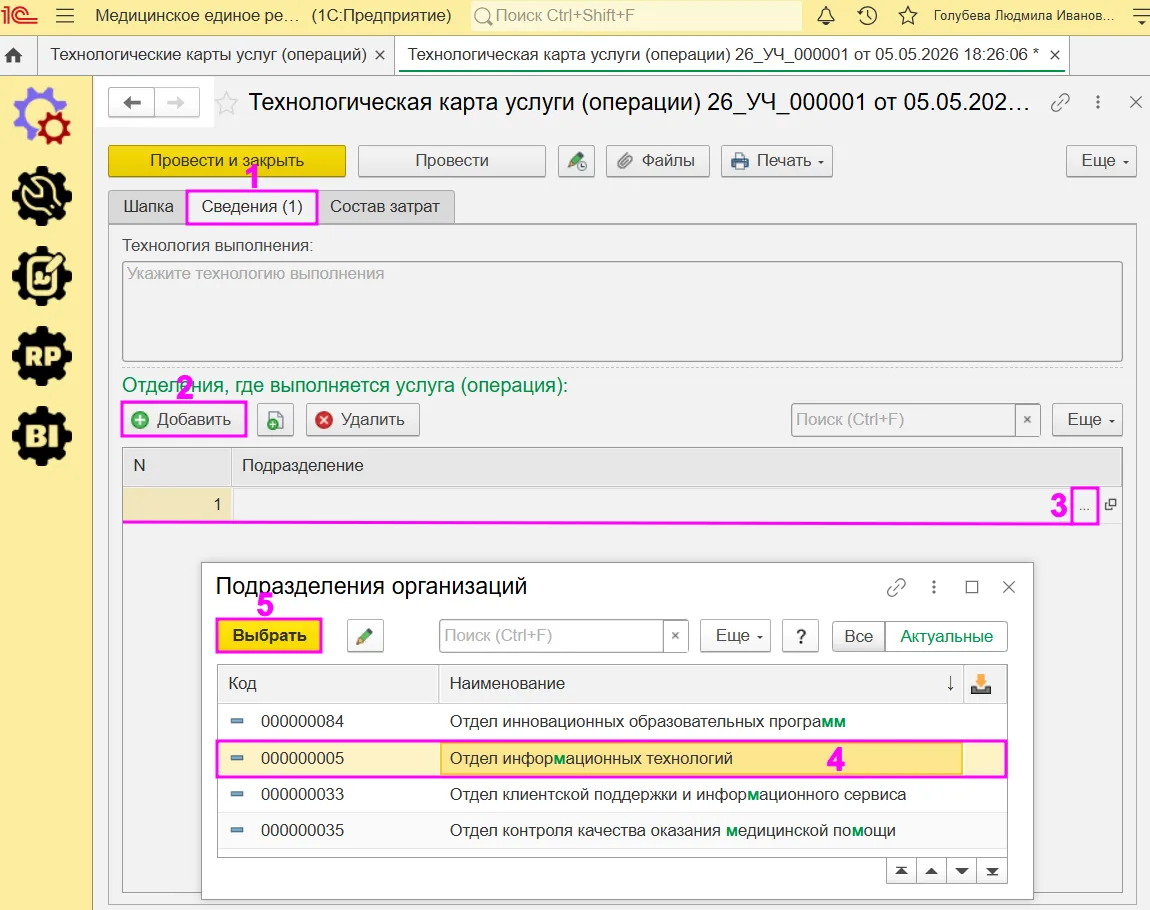The height and width of the screenshot is (910, 1150).
Task: Open the wrench gear section in sidebar
Action: click(x=42, y=197)
